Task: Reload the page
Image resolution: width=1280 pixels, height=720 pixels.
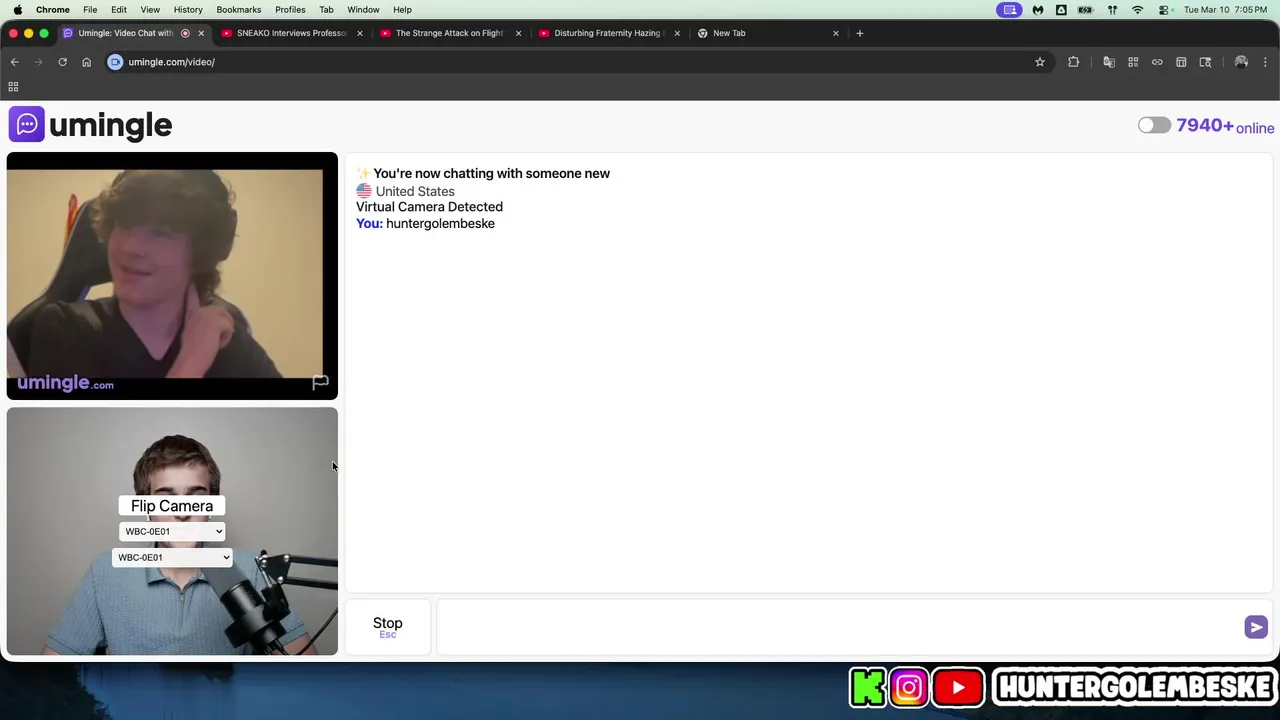Action: click(x=62, y=62)
